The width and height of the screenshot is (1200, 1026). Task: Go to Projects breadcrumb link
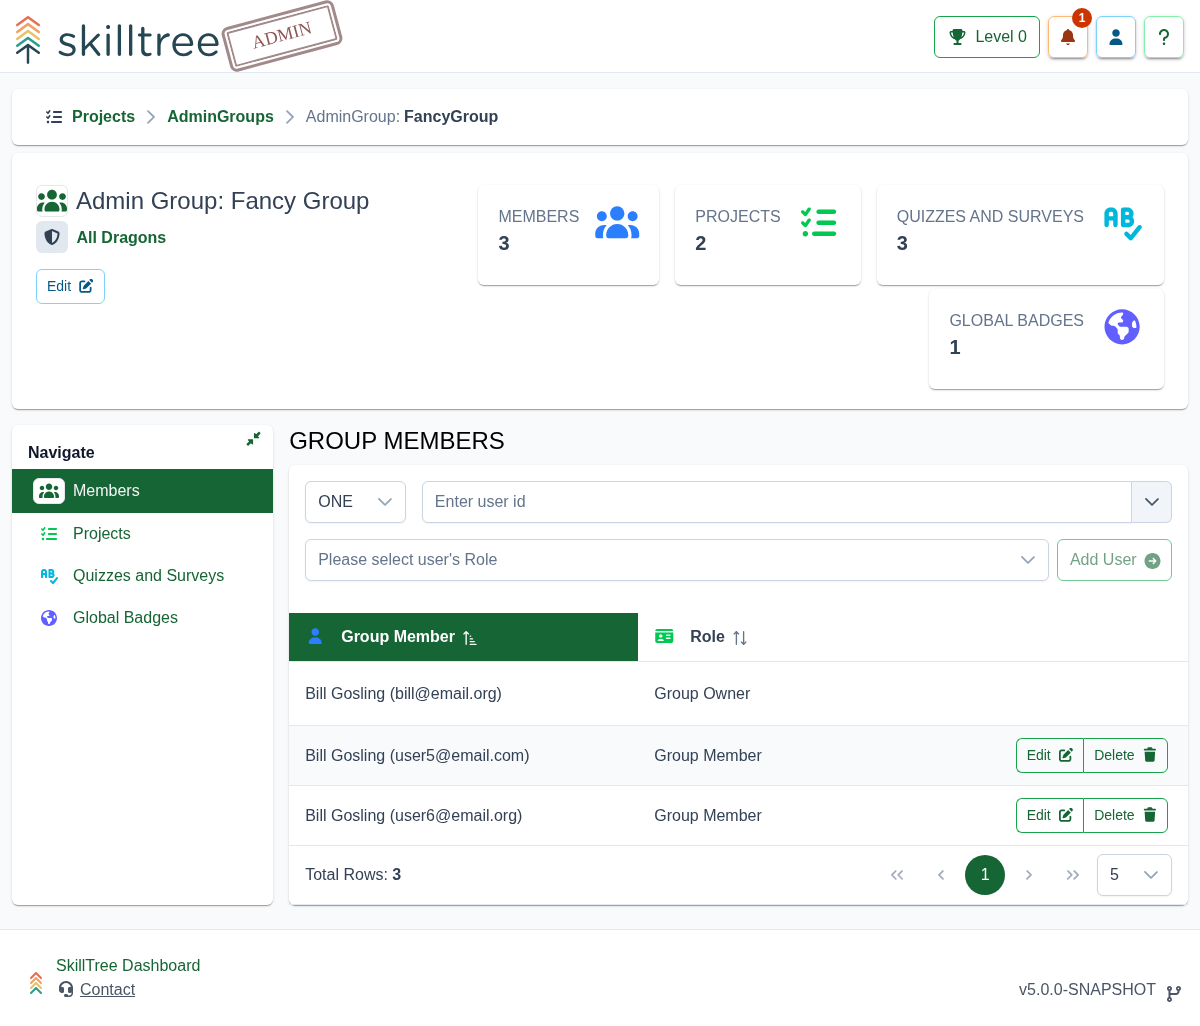(x=103, y=117)
